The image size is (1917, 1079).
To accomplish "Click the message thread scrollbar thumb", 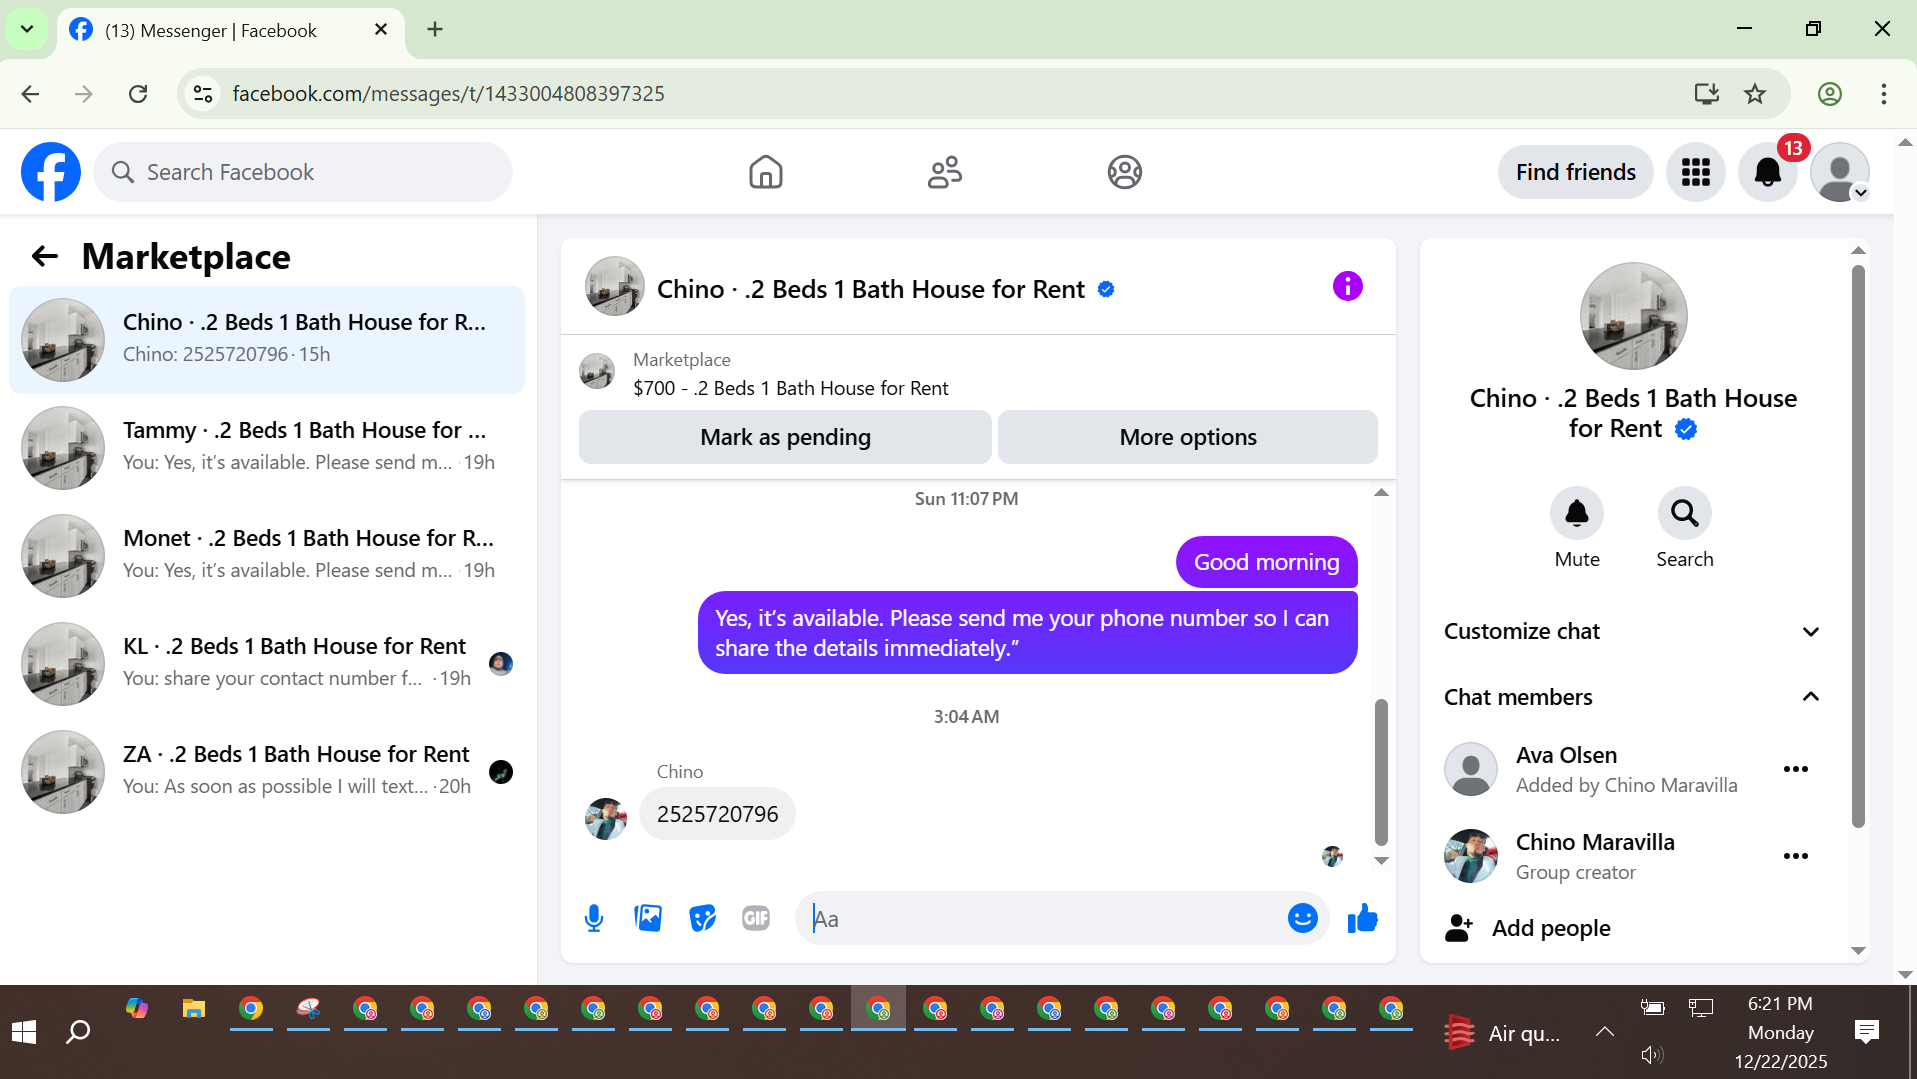I will 1381,772.
